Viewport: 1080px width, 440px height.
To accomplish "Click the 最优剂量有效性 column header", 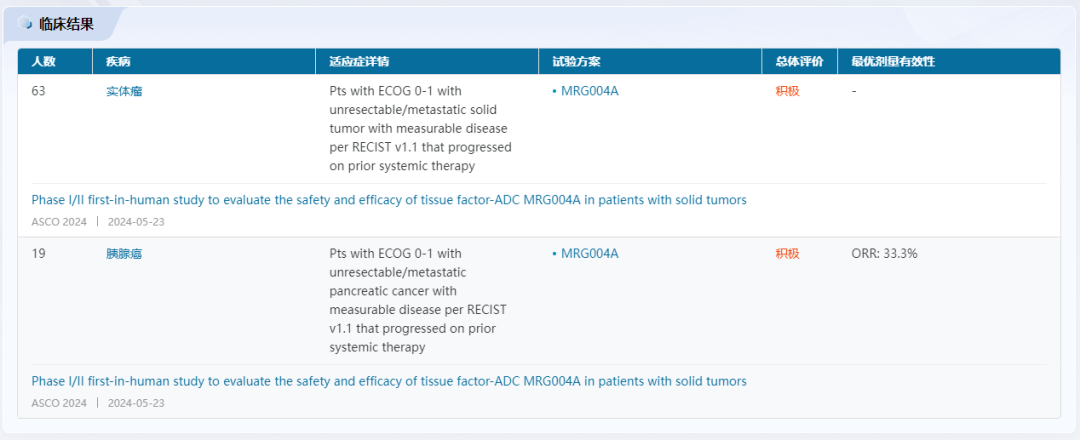I will click(x=893, y=62).
